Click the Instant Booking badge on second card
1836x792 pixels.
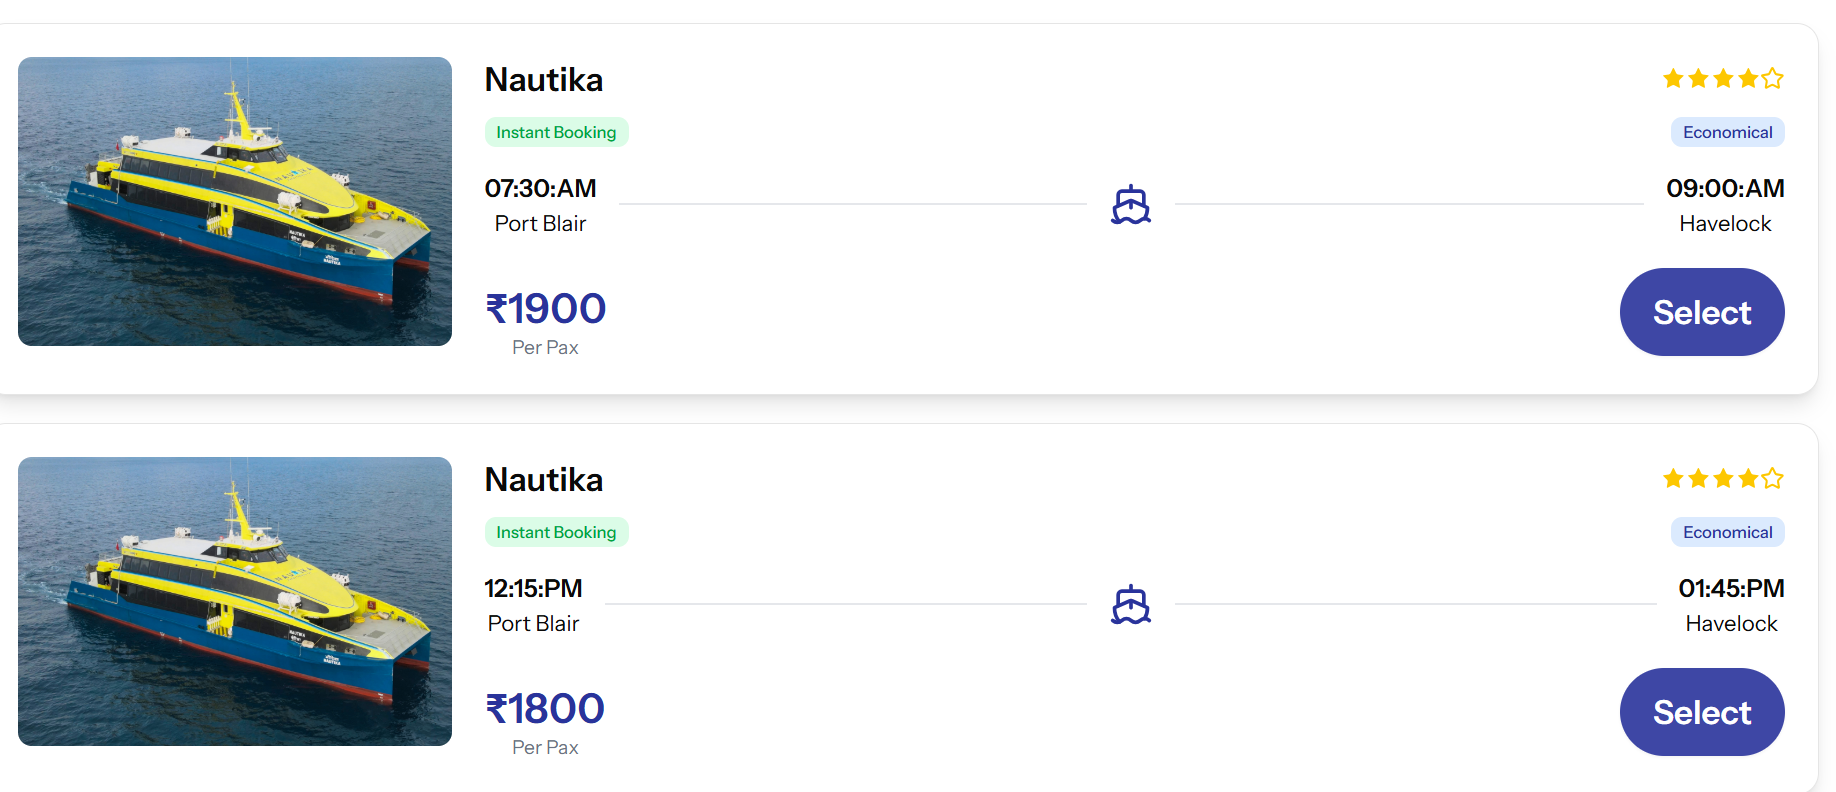coord(557,532)
